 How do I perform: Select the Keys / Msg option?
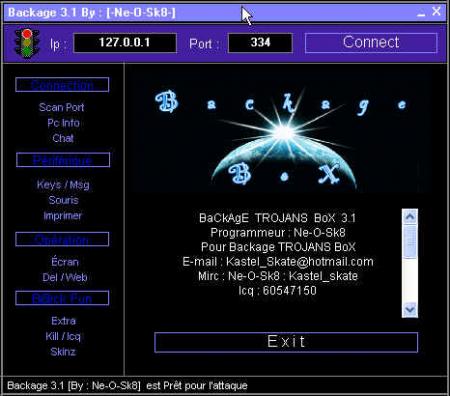point(63,185)
